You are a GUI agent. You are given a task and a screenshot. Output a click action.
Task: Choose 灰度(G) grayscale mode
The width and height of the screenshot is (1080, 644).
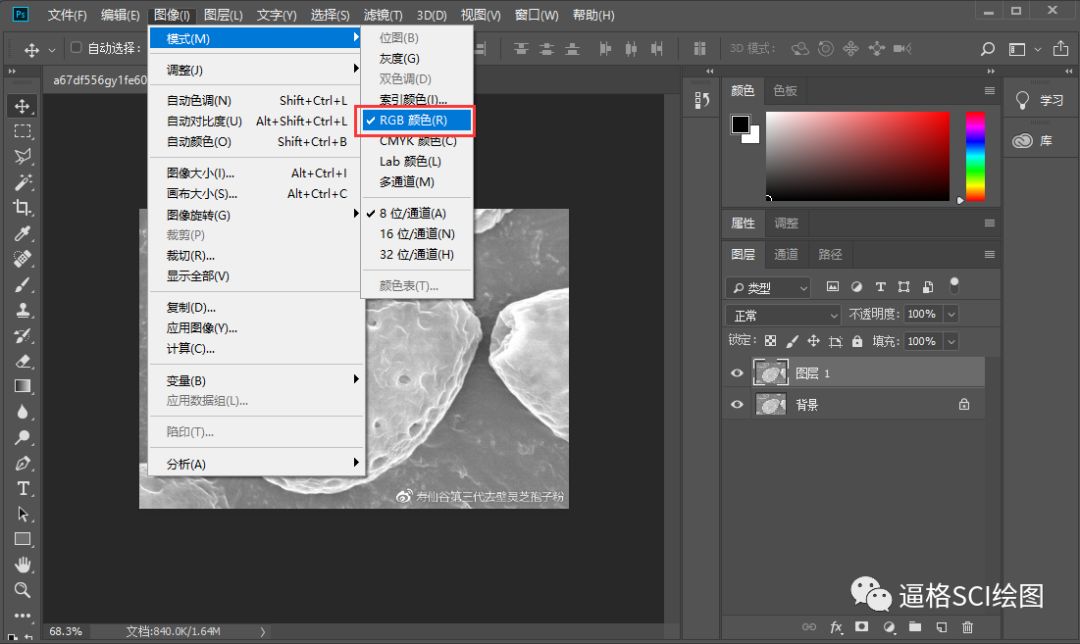click(417, 59)
